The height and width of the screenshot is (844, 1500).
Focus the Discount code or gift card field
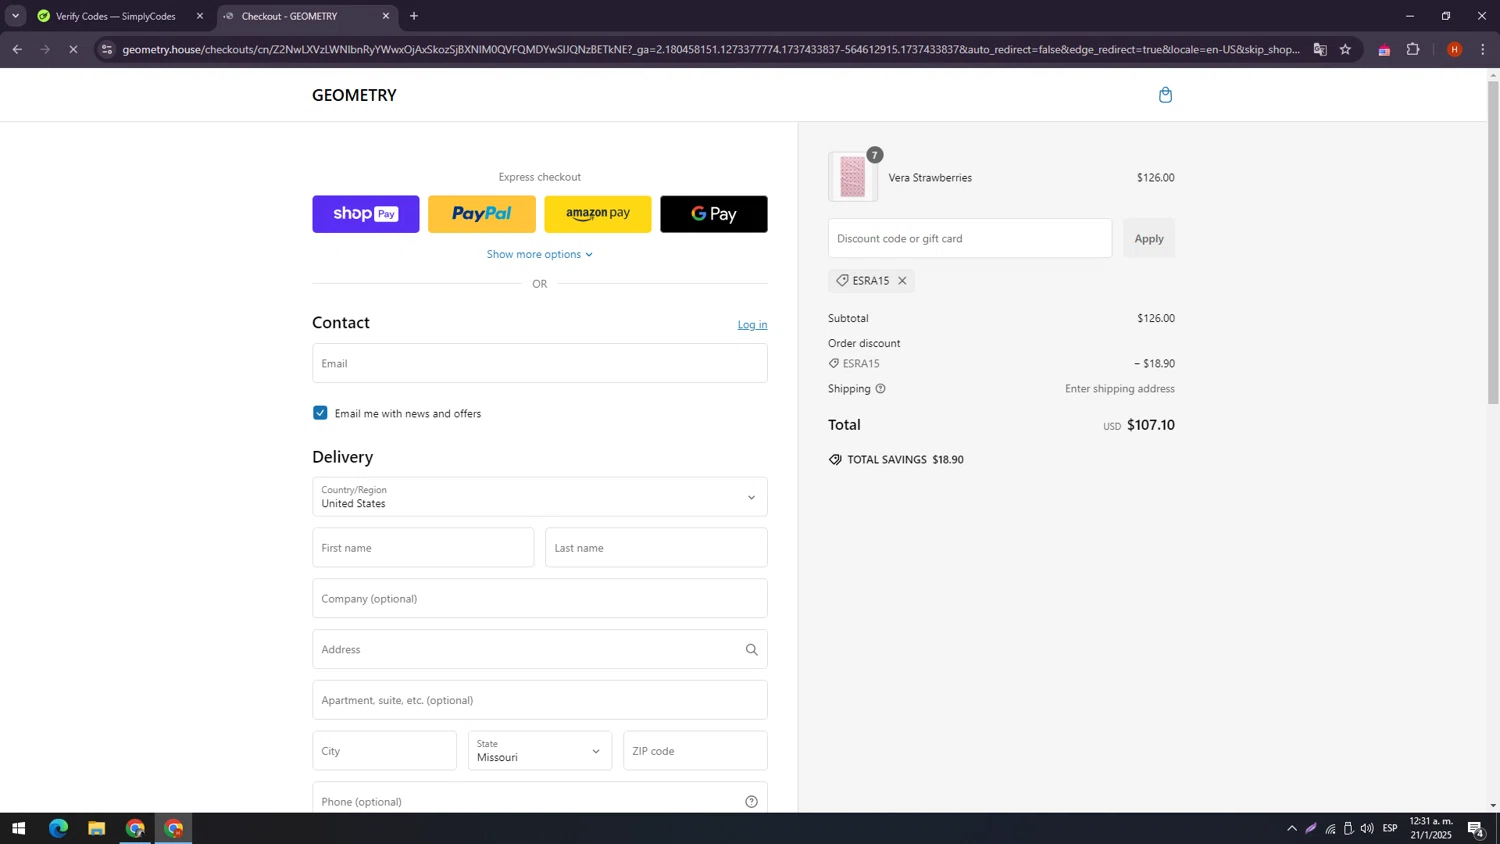pyautogui.click(x=970, y=238)
